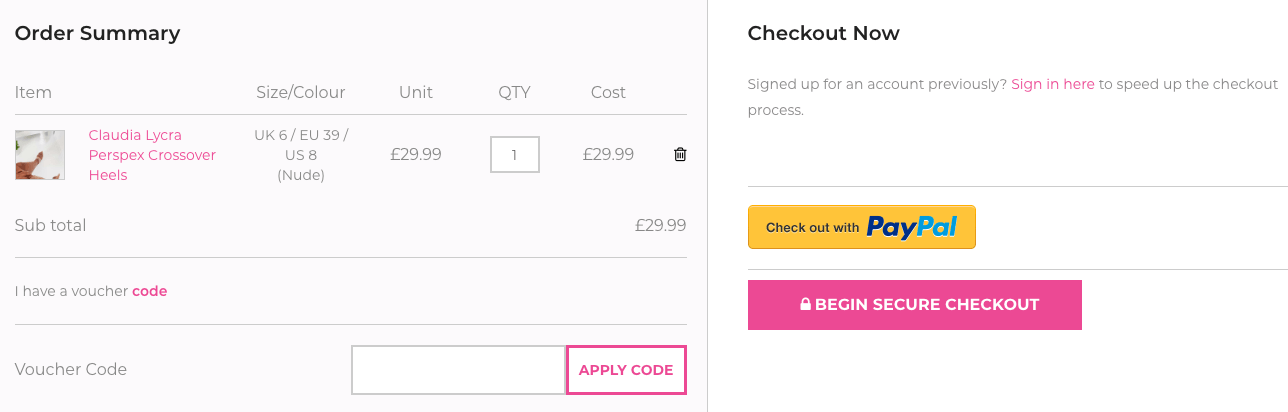The width and height of the screenshot is (1288, 412).
Task: Choose 'Check out with' PayPal button text
Action: coord(812,228)
